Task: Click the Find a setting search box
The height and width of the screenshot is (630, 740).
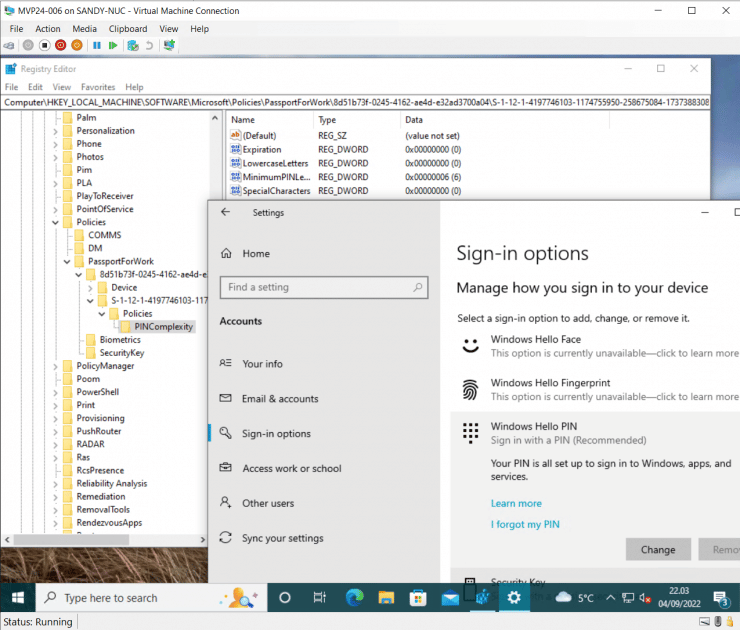Action: tap(324, 287)
